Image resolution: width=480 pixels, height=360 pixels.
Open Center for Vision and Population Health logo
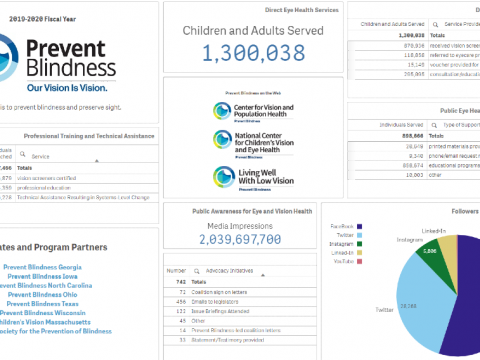coord(254,111)
